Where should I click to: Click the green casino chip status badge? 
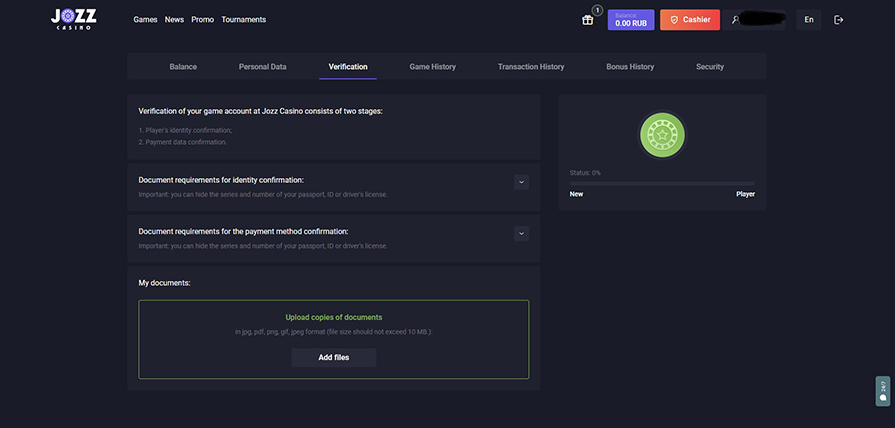(x=661, y=136)
